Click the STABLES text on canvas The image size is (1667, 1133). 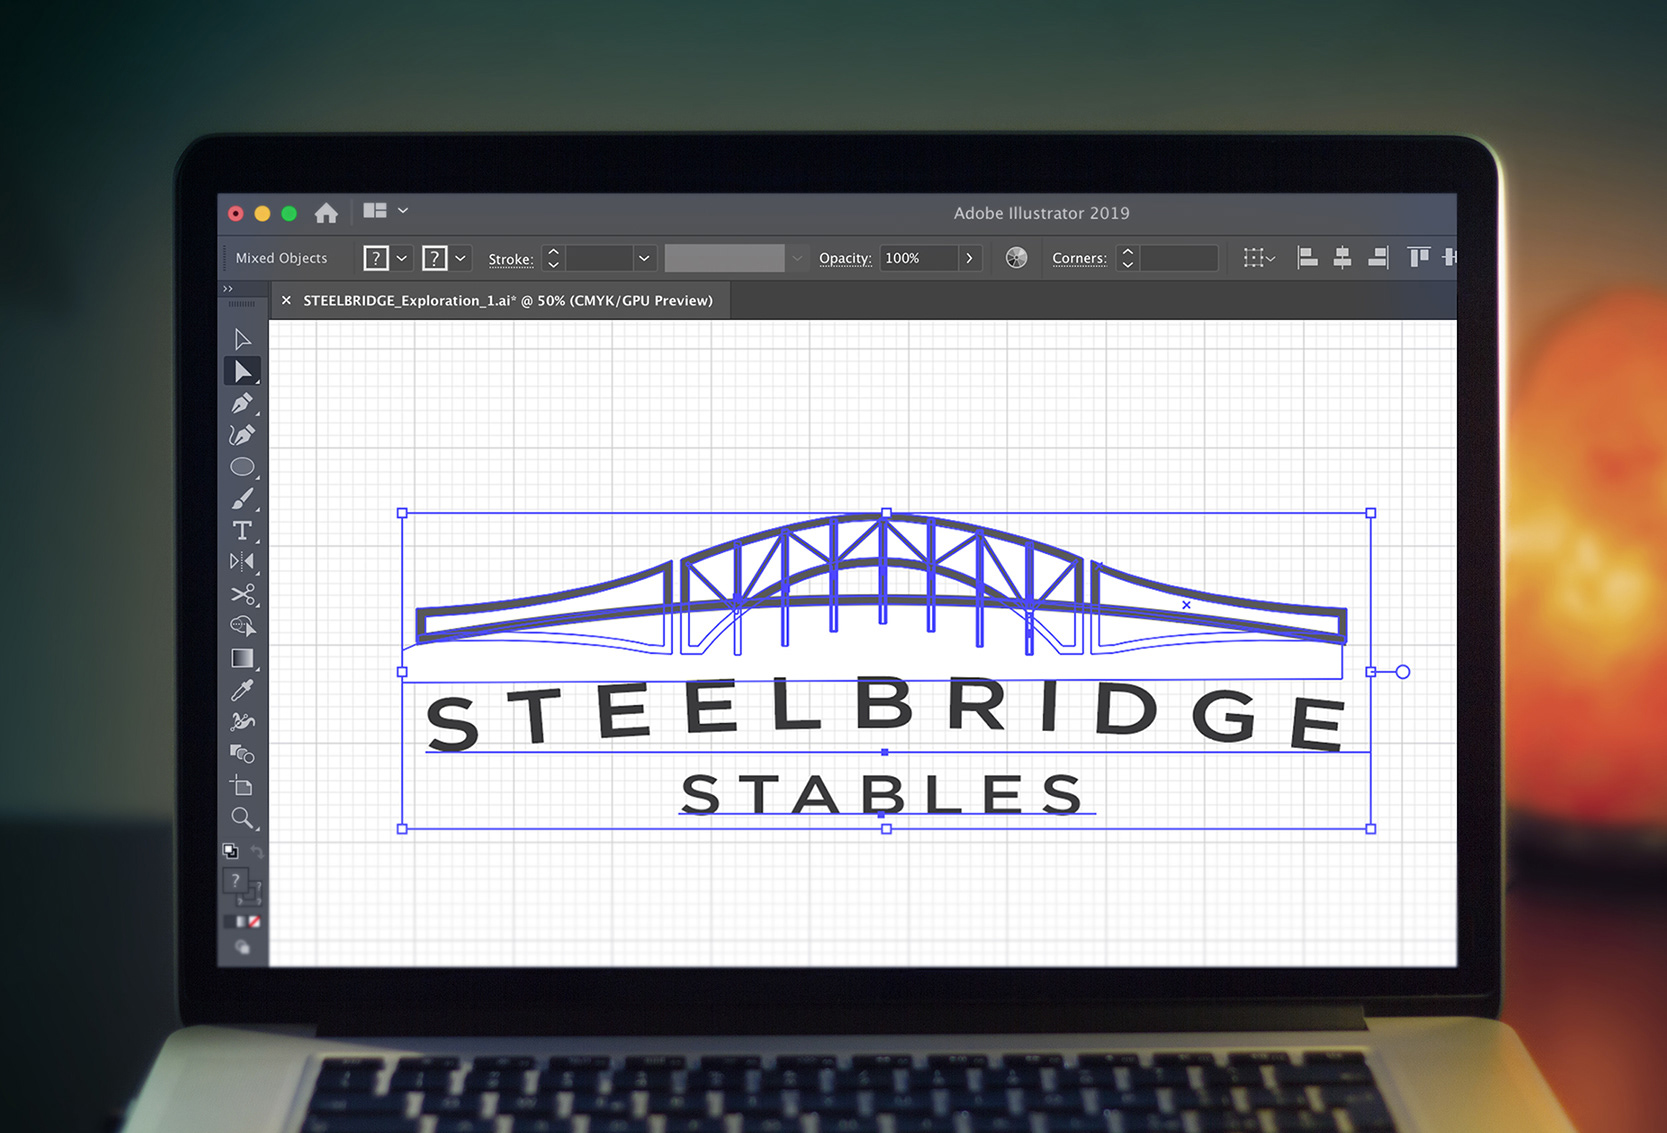coord(882,794)
